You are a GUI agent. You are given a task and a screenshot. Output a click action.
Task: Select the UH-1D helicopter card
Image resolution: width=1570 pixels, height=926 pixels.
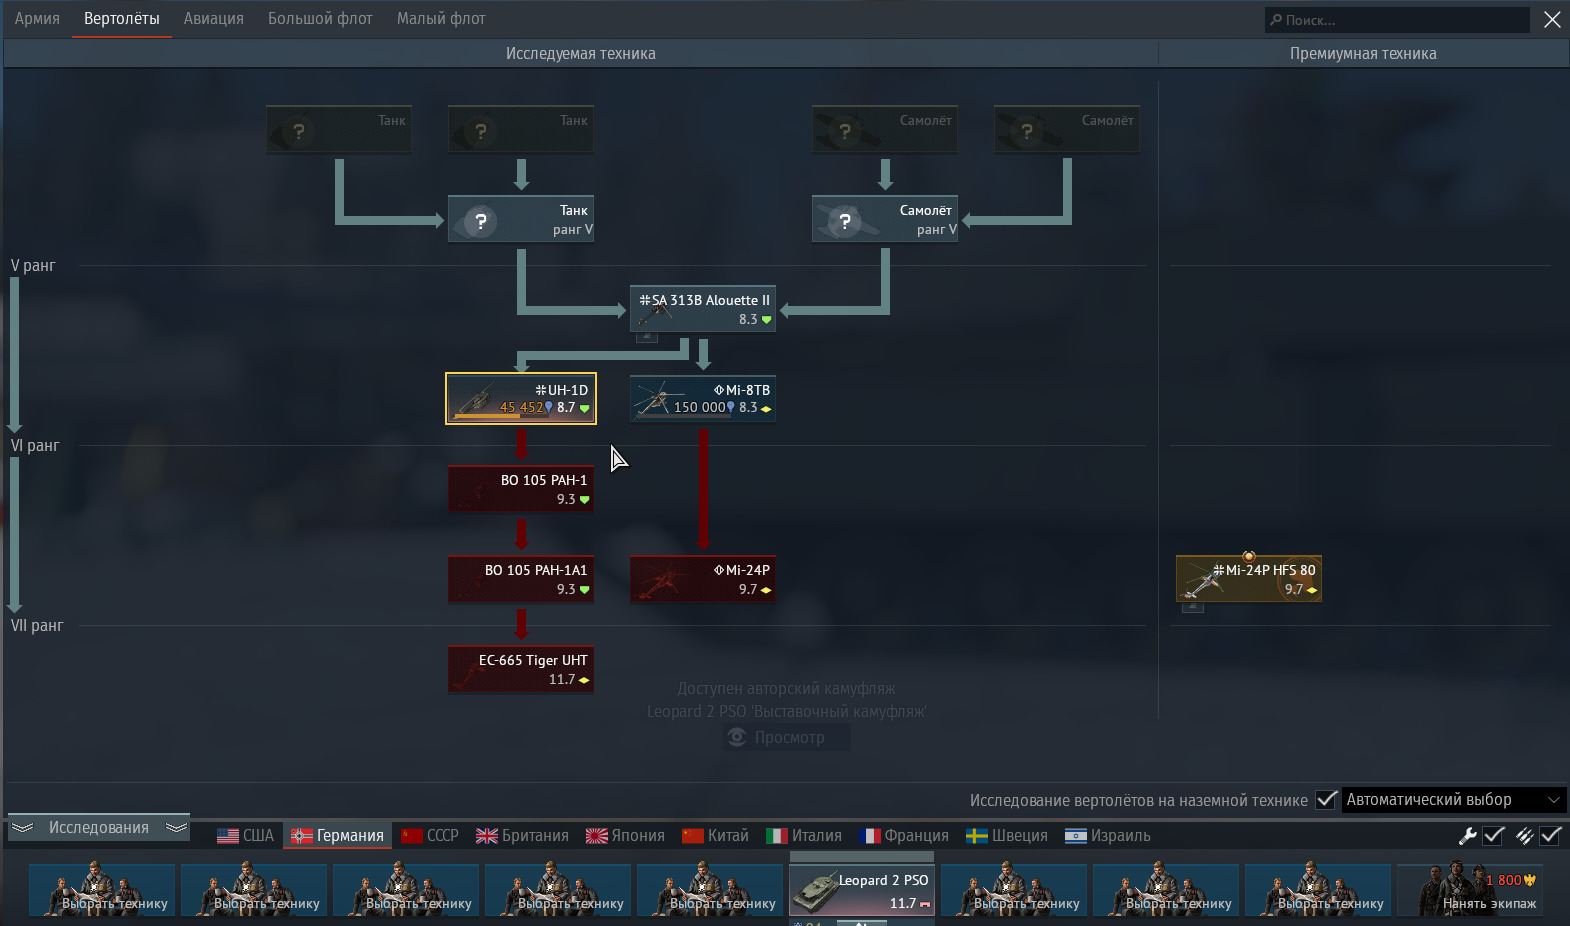coord(521,399)
